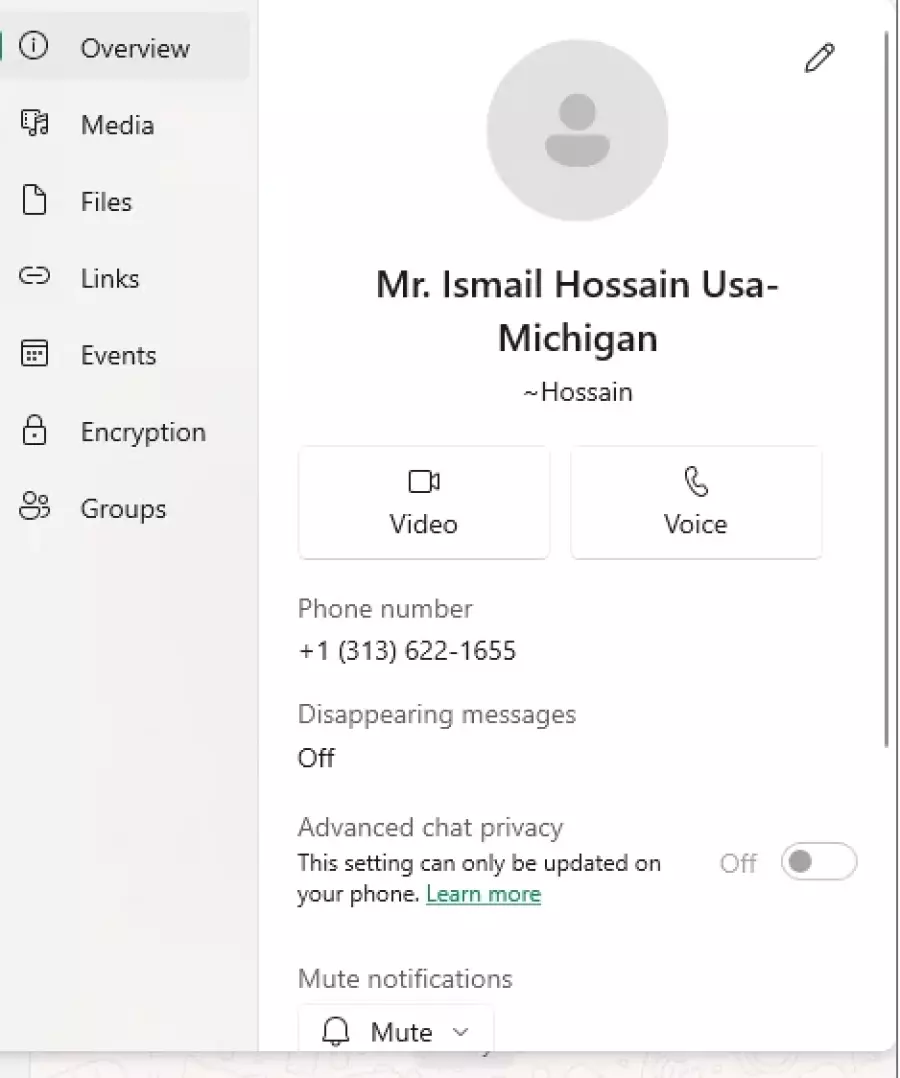Open the Mute notifications dropdown
The height and width of the screenshot is (1078, 900).
tap(396, 1031)
